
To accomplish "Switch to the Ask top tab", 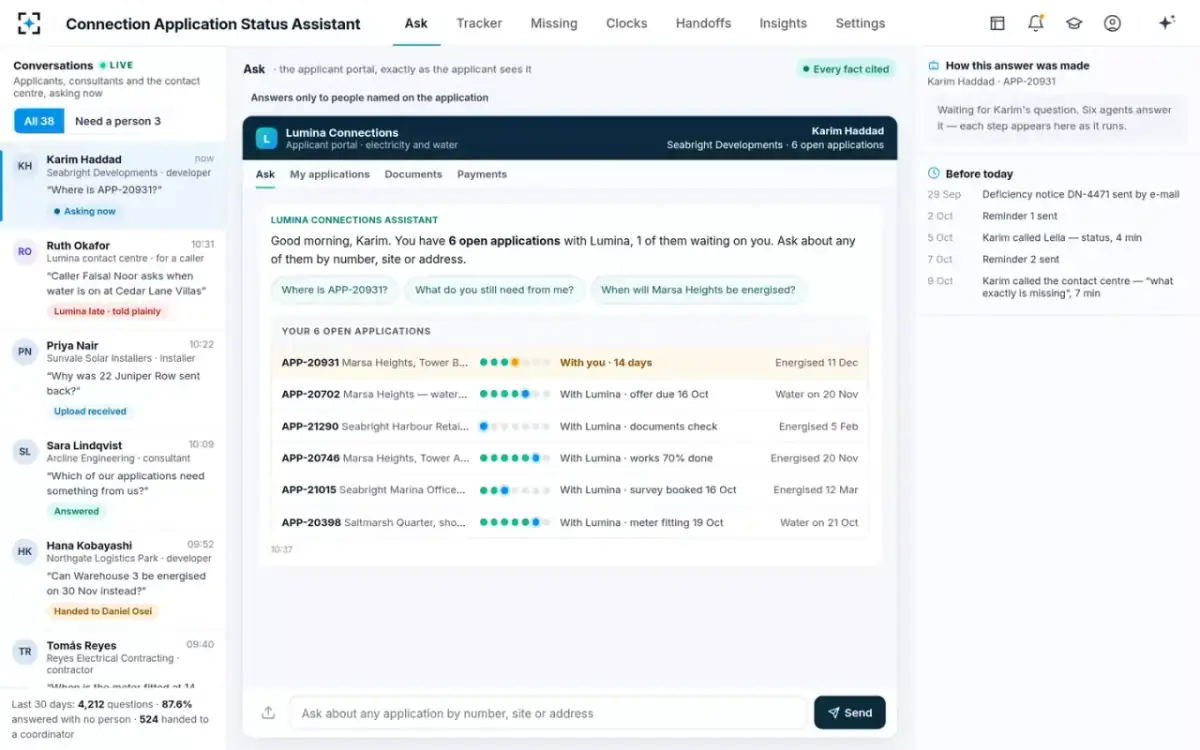I will (x=416, y=23).
